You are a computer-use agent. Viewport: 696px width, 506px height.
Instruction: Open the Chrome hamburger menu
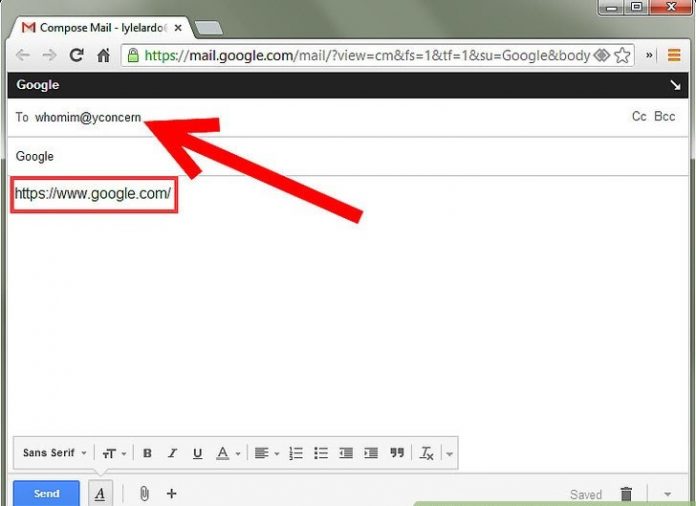coord(675,56)
